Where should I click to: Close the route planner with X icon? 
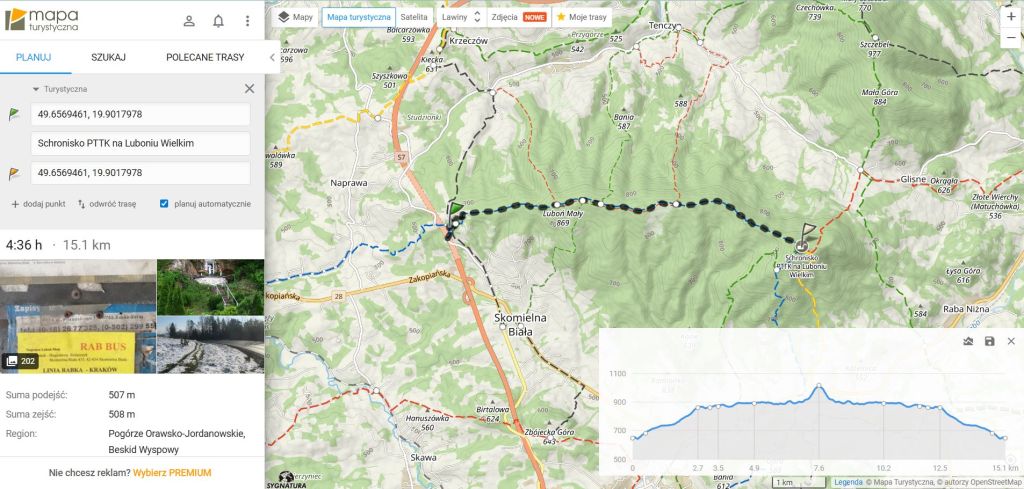click(249, 89)
